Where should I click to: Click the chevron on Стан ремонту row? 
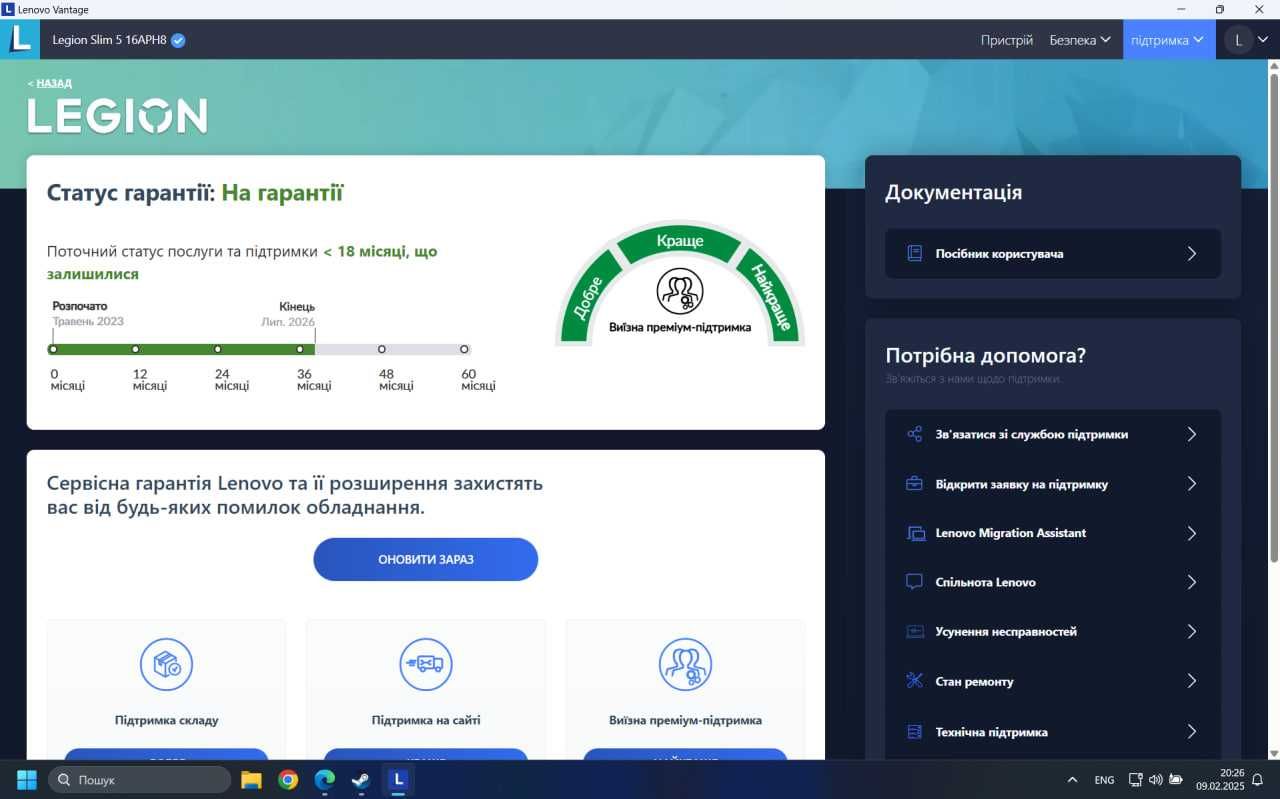tap(1192, 681)
